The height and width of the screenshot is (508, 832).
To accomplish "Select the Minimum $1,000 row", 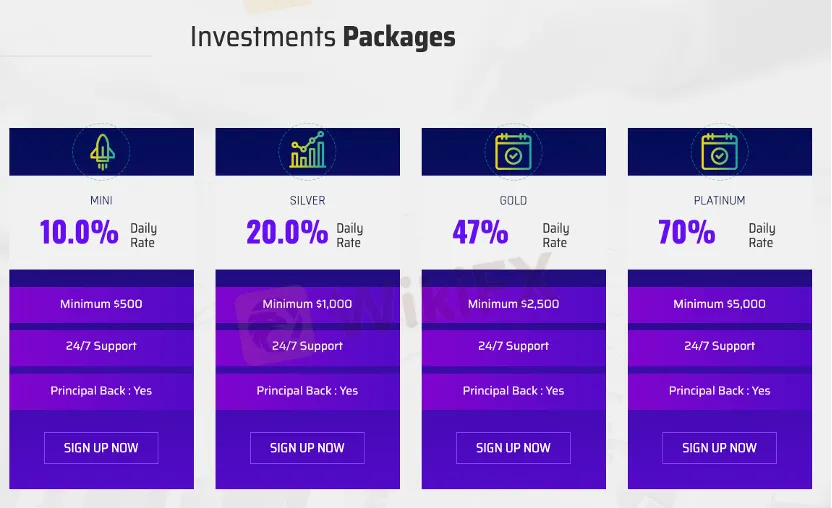I will coord(307,304).
